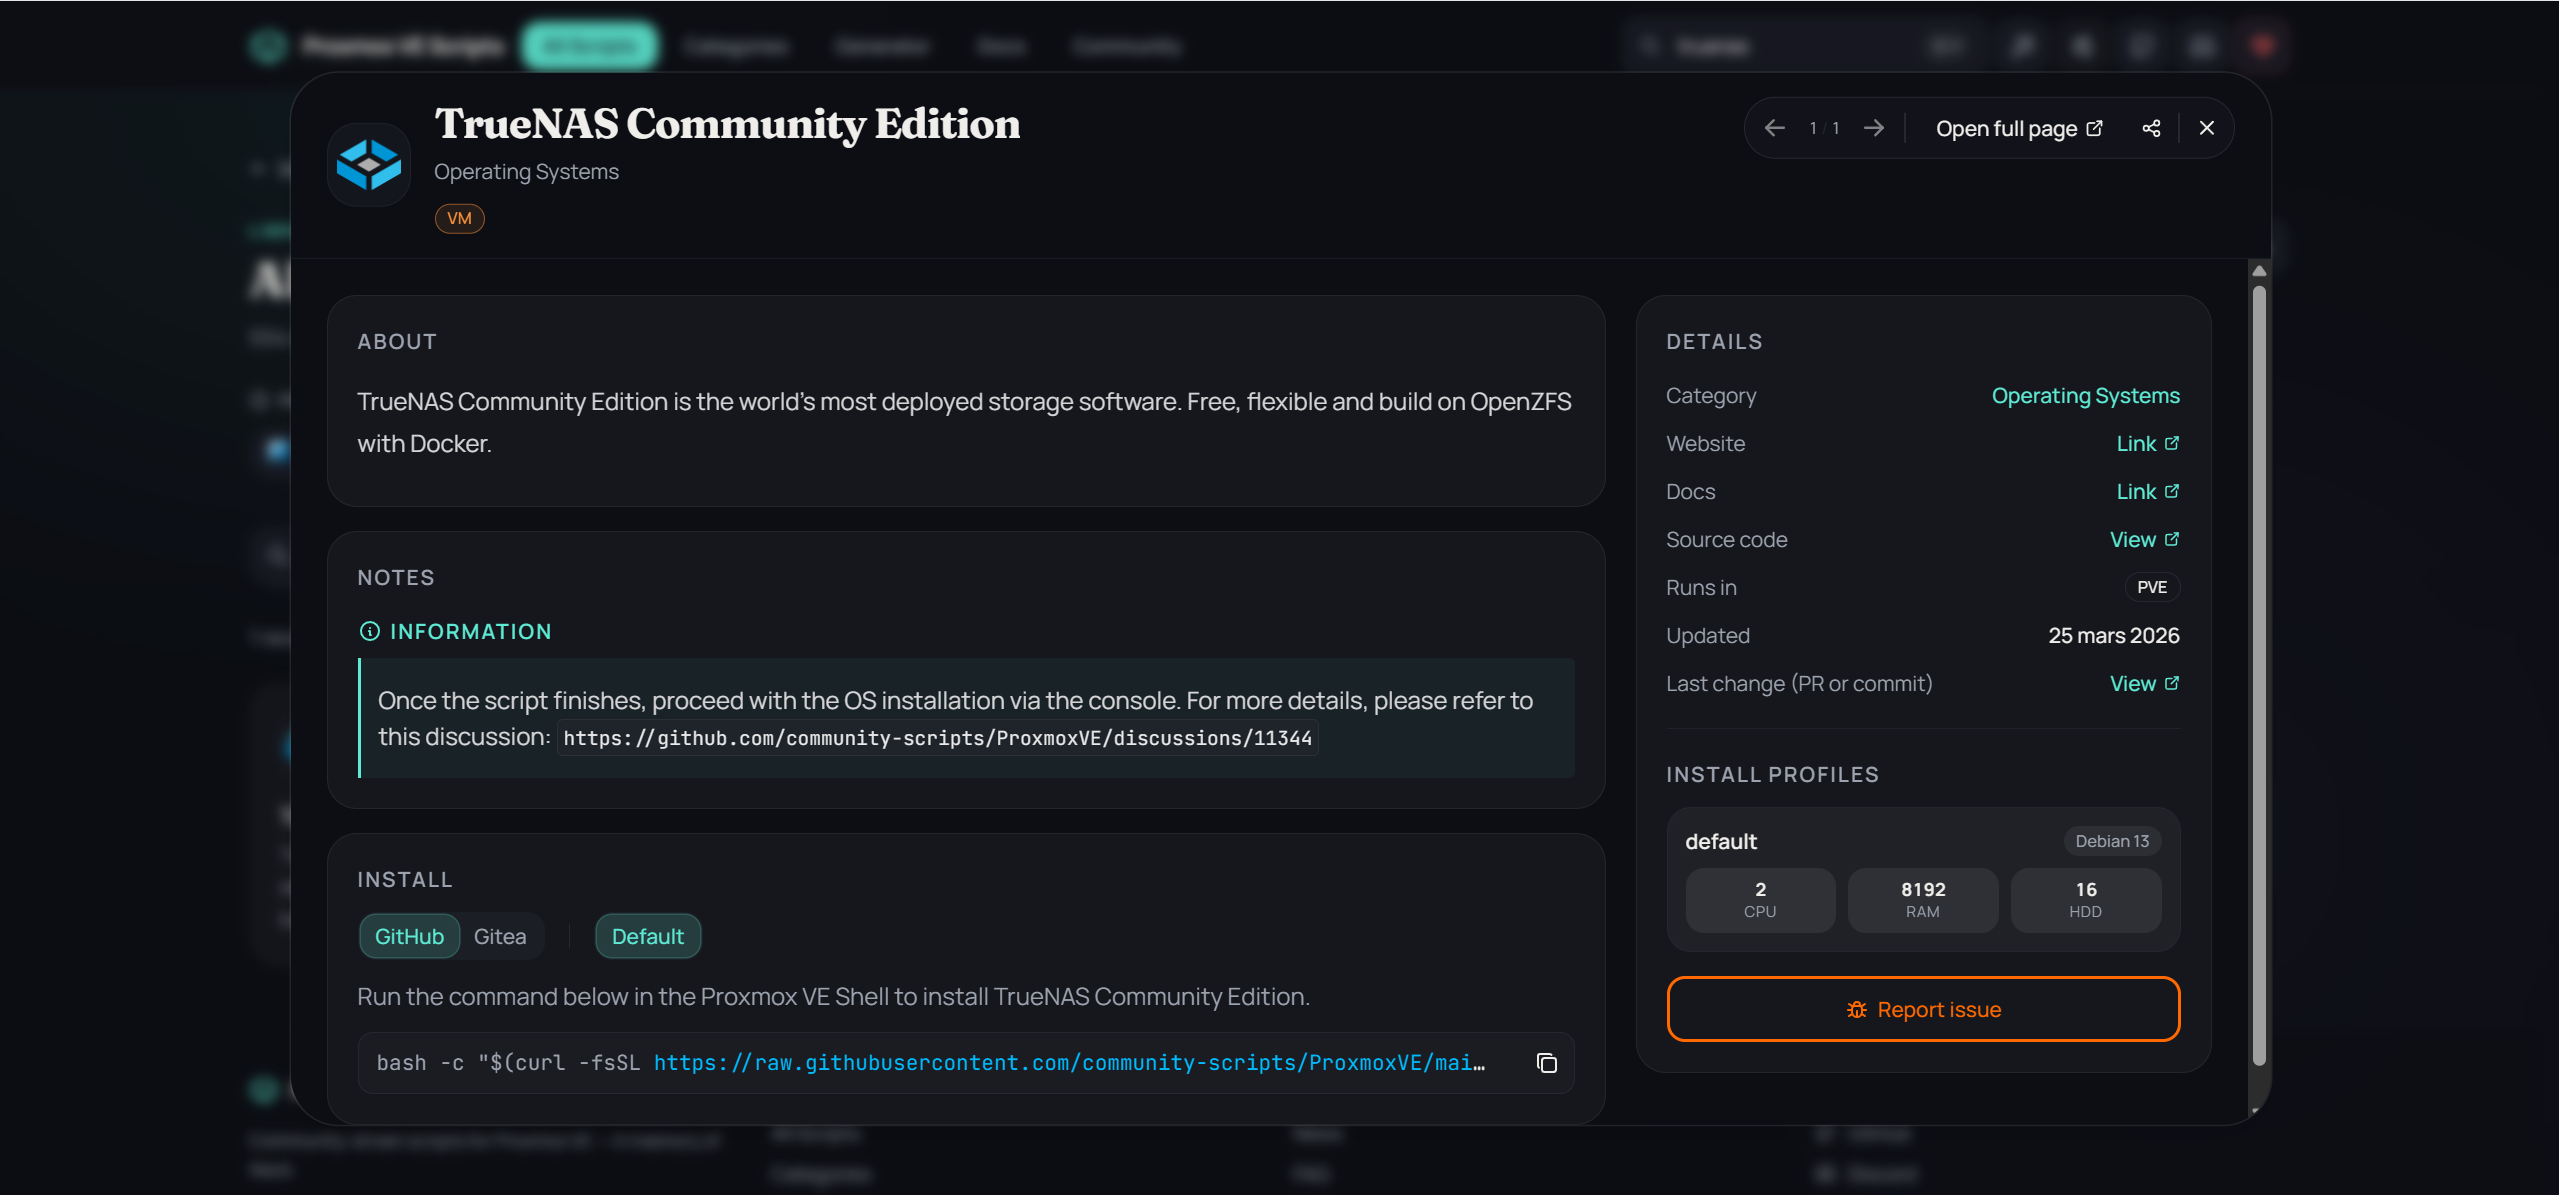Click the Report issue button
Viewport: 2559px width, 1195px height.
(x=1923, y=1009)
